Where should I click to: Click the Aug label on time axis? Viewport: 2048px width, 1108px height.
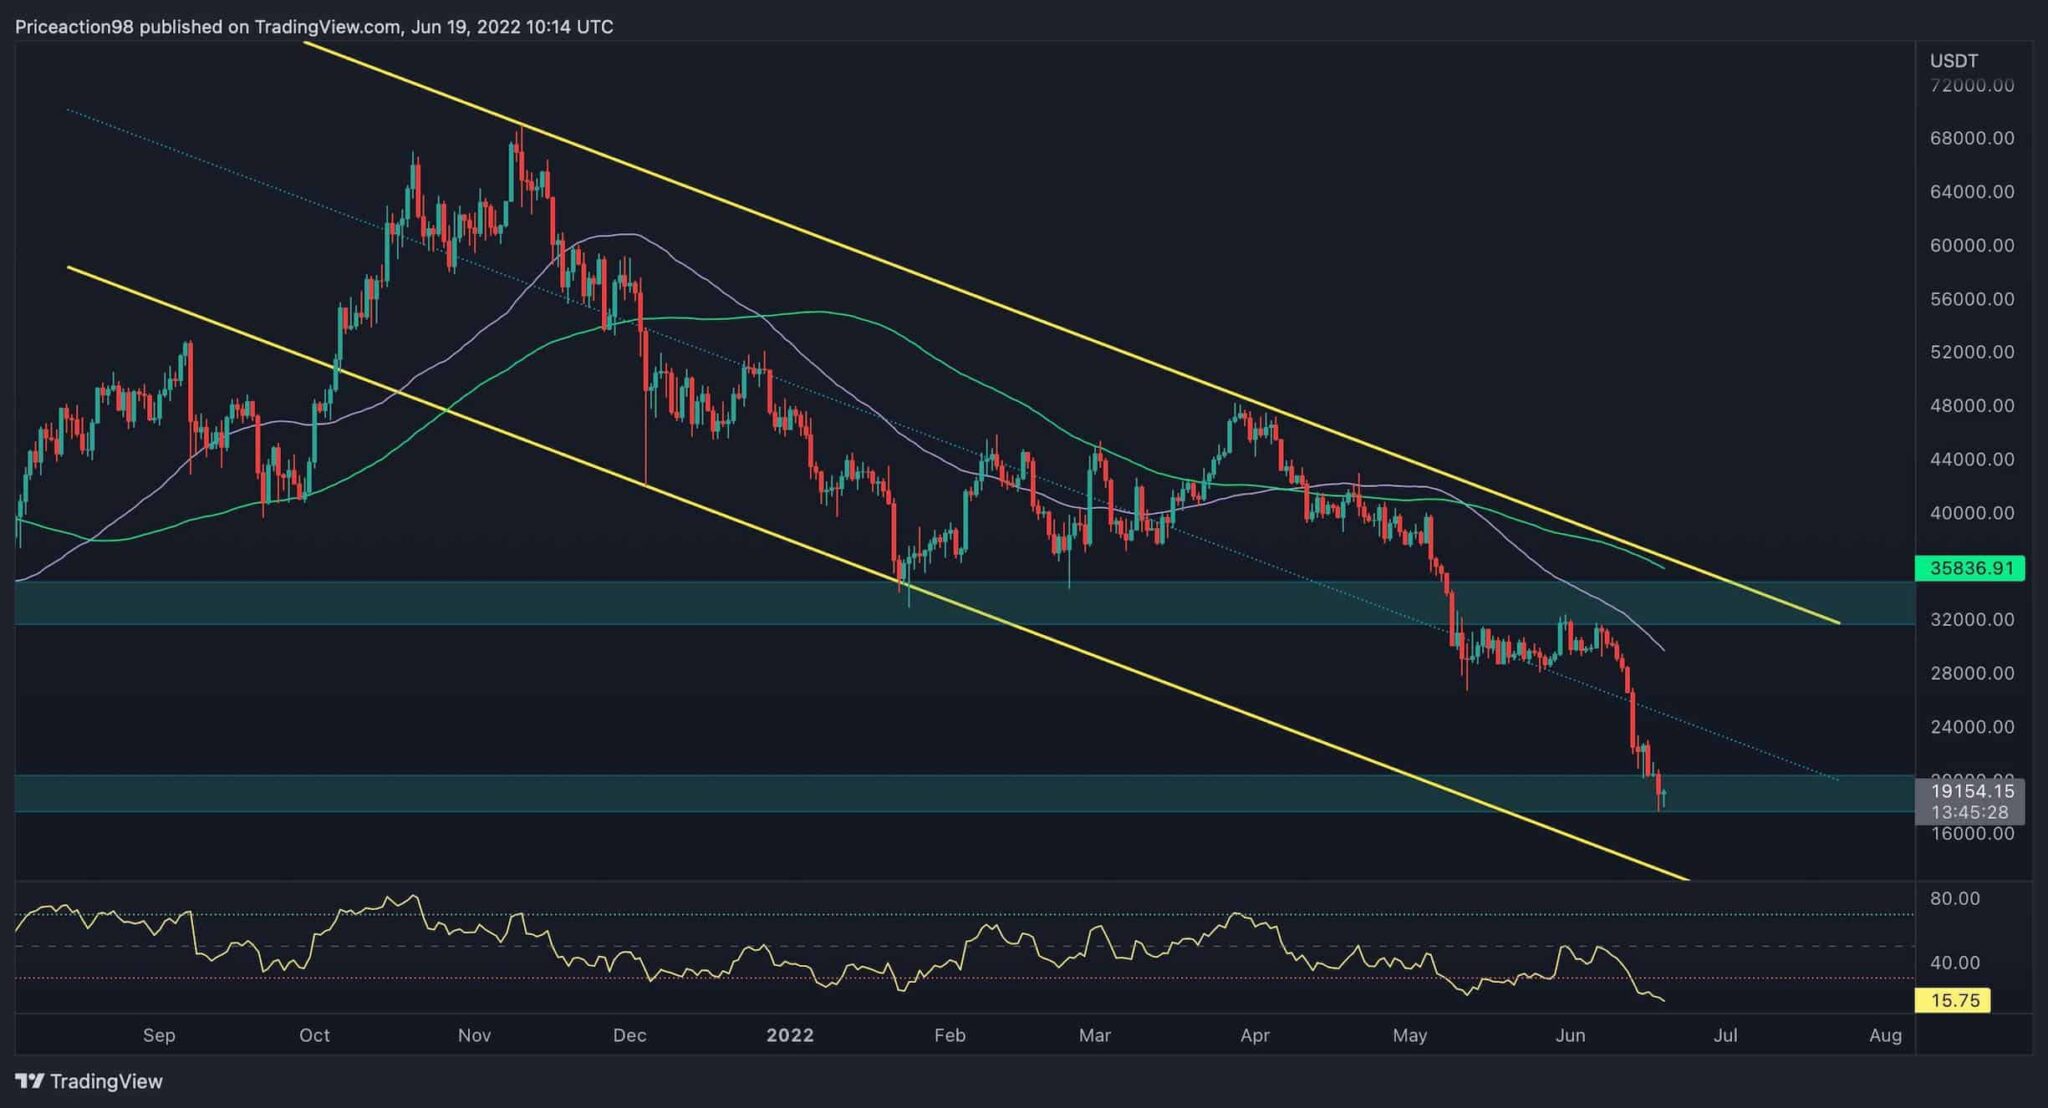(x=1885, y=1035)
